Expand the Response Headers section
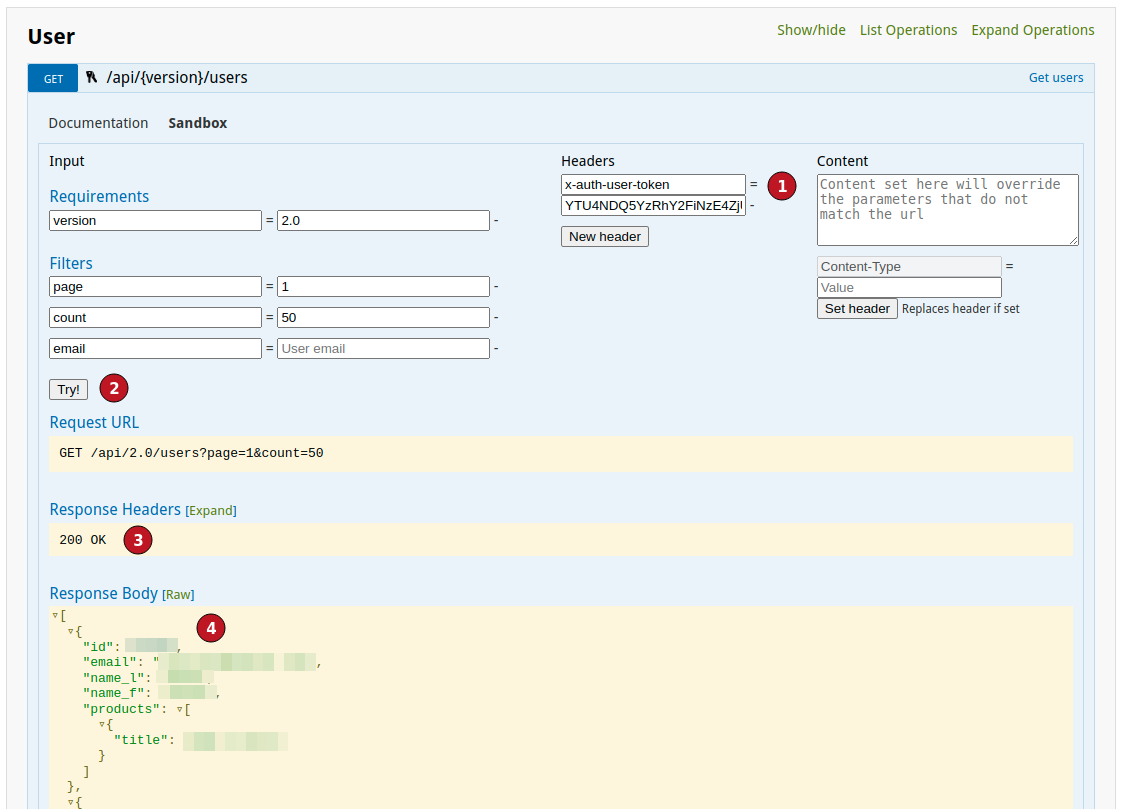 coord(210,511)
